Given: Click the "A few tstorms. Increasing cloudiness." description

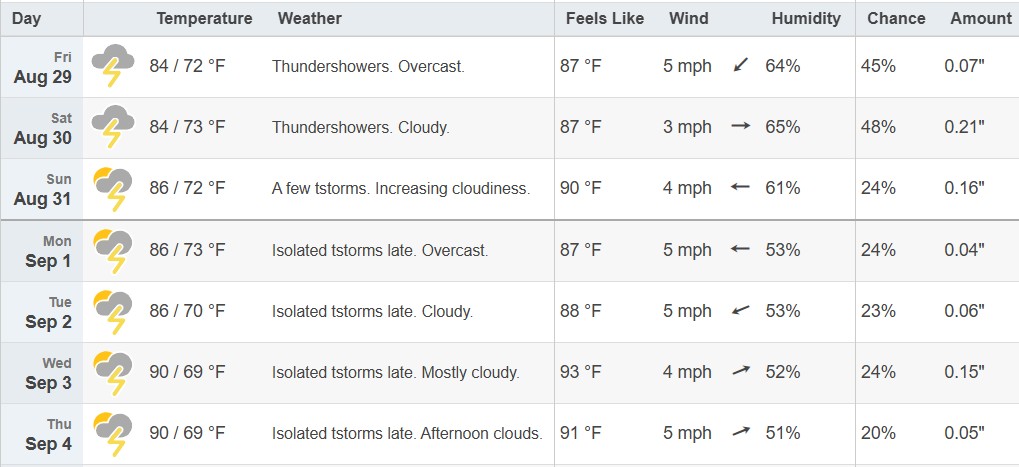Looking at the screenshot, I should (401, 189).
